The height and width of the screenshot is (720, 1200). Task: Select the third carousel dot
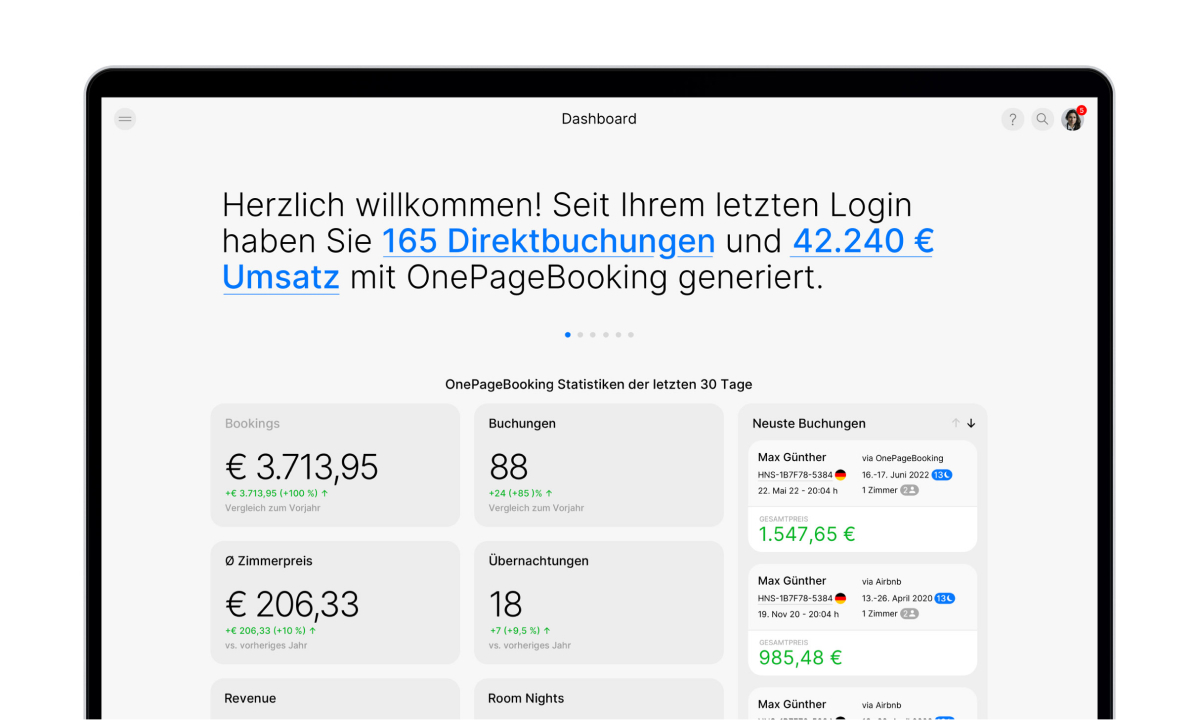point(593,335)
